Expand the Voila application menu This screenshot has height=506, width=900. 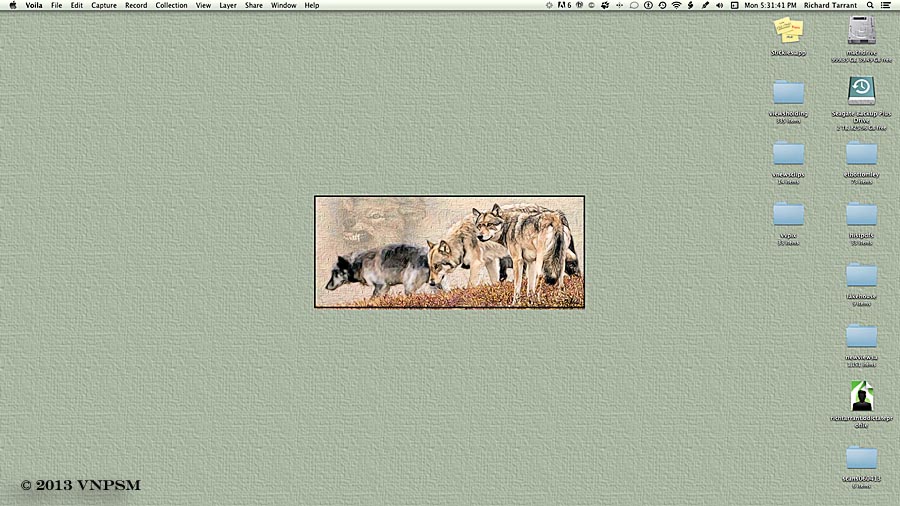[x=34, y=5]
